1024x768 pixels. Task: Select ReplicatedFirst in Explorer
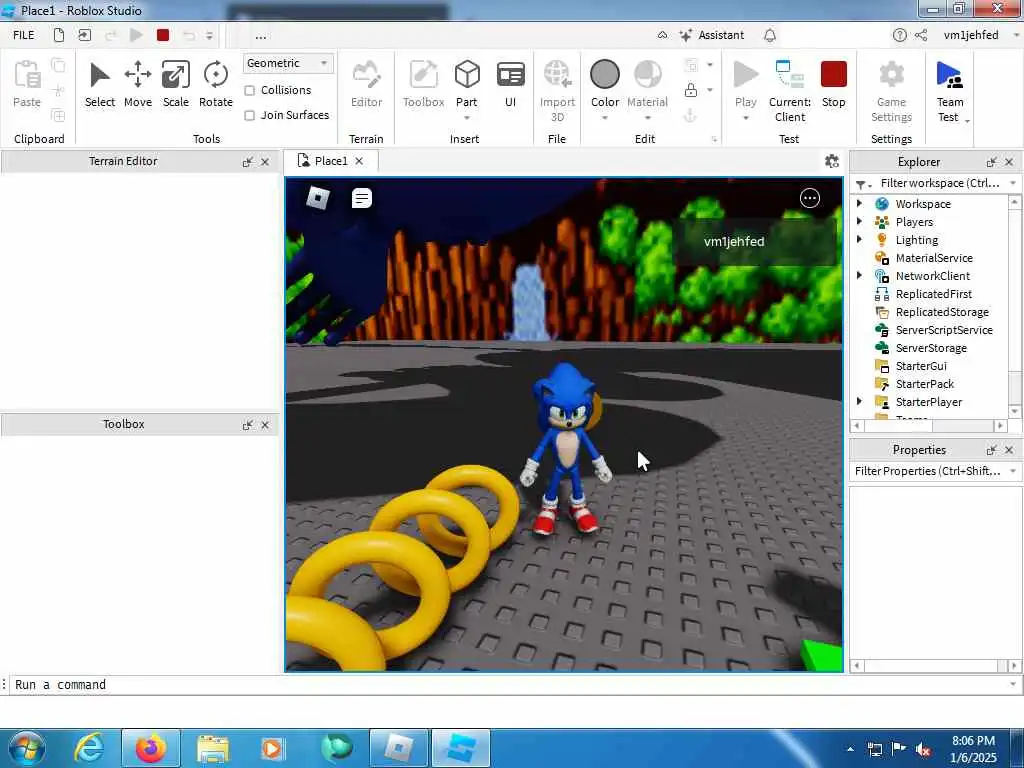click(x=933, y=294)
